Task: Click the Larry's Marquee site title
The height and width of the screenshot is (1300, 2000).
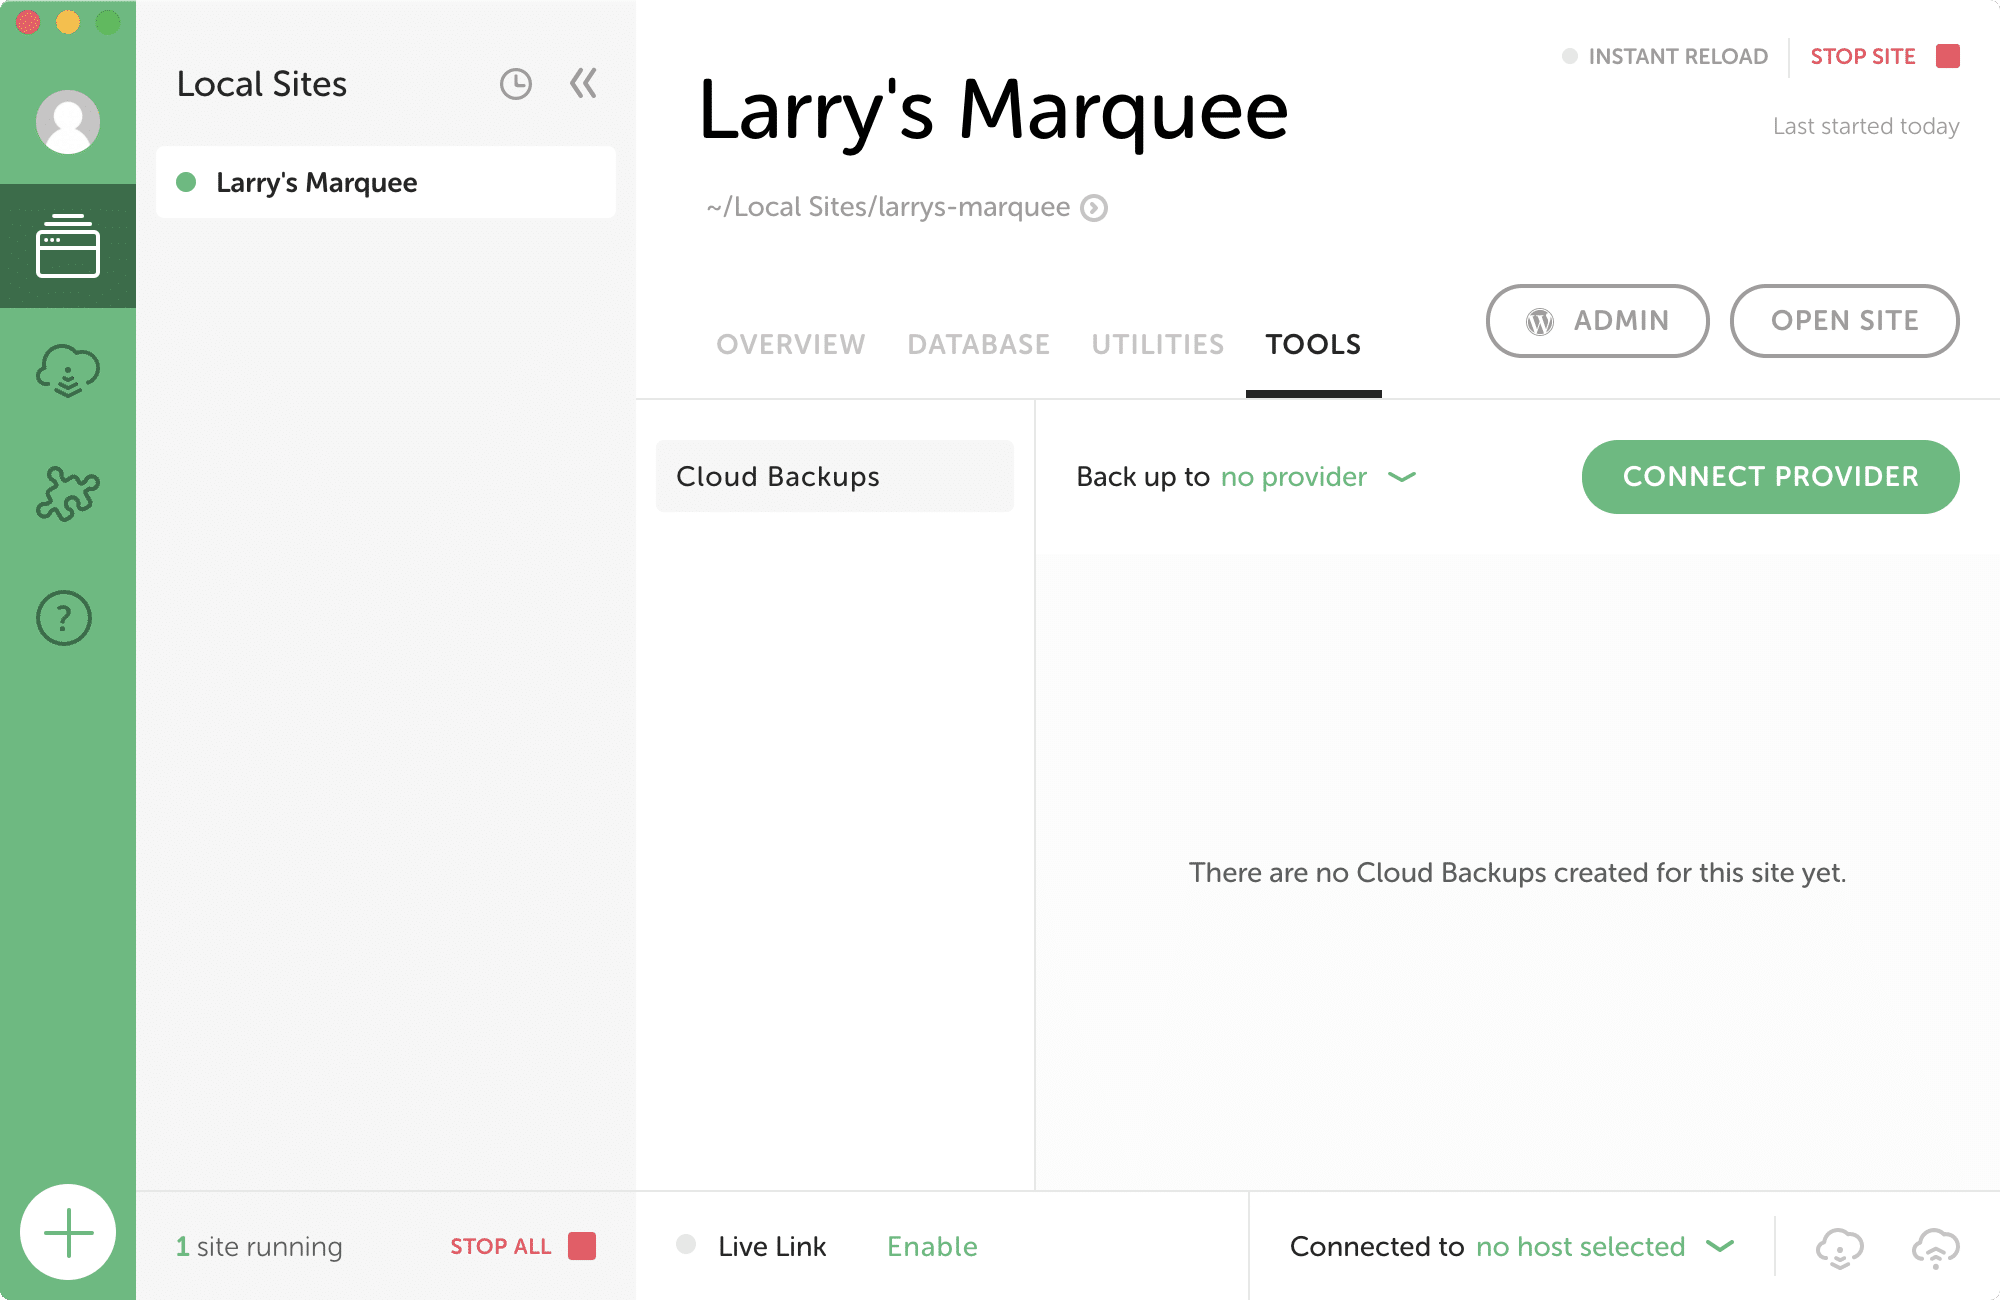Action: click(994, 110)
